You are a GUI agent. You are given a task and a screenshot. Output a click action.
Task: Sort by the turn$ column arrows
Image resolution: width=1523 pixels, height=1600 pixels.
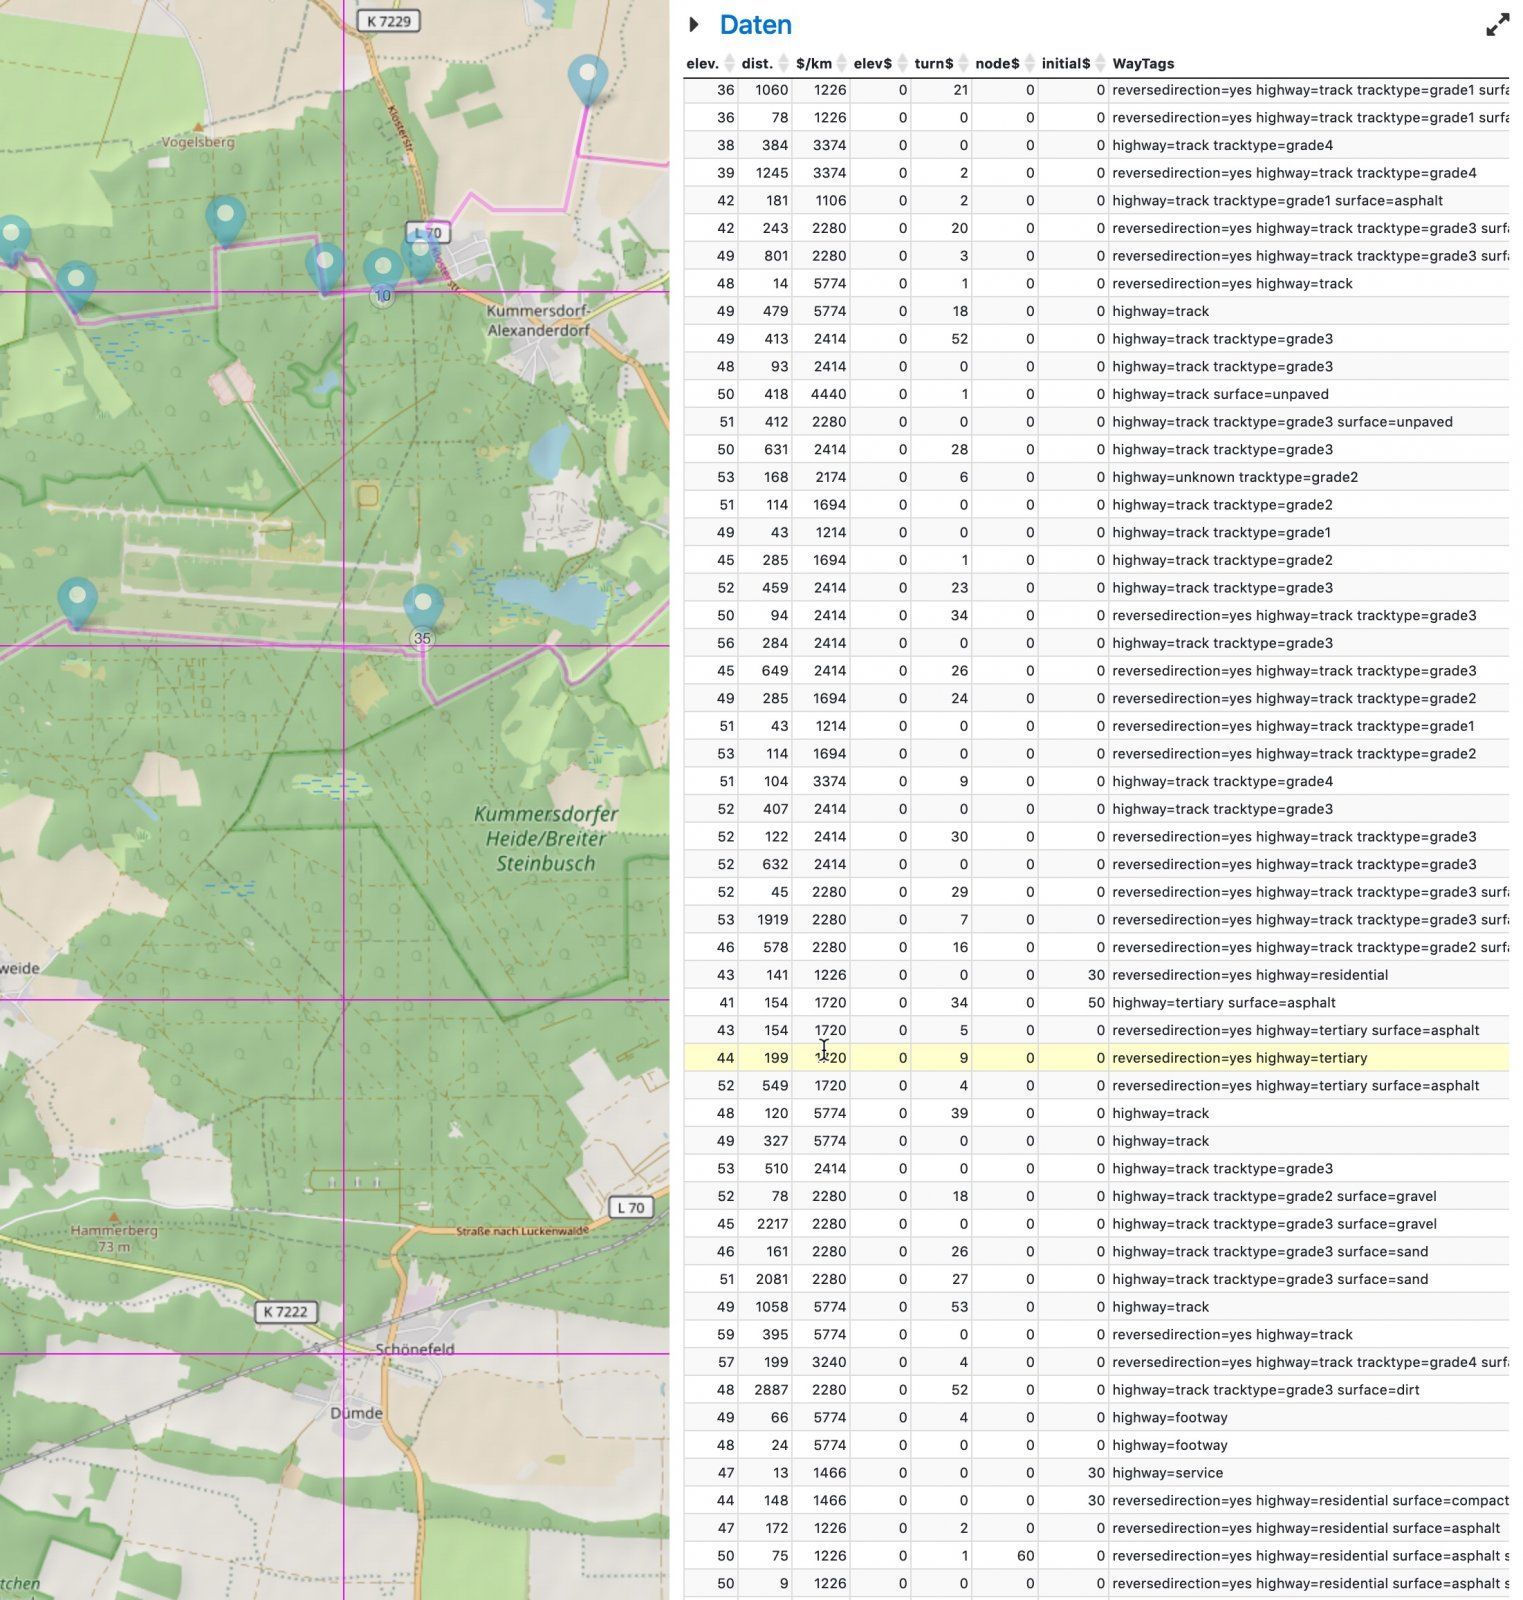pyautogui.click(x=963, y=64)
